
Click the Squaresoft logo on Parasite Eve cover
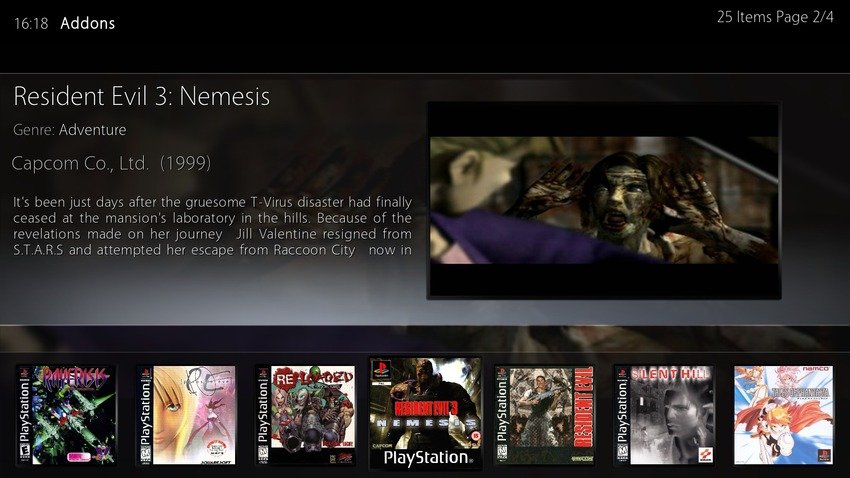pos(216,461)
